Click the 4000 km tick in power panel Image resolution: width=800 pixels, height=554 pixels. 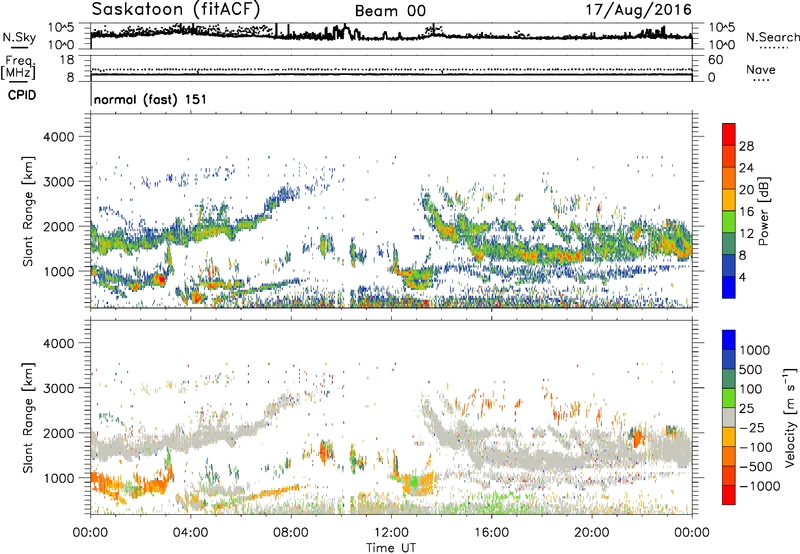[59, 137]
